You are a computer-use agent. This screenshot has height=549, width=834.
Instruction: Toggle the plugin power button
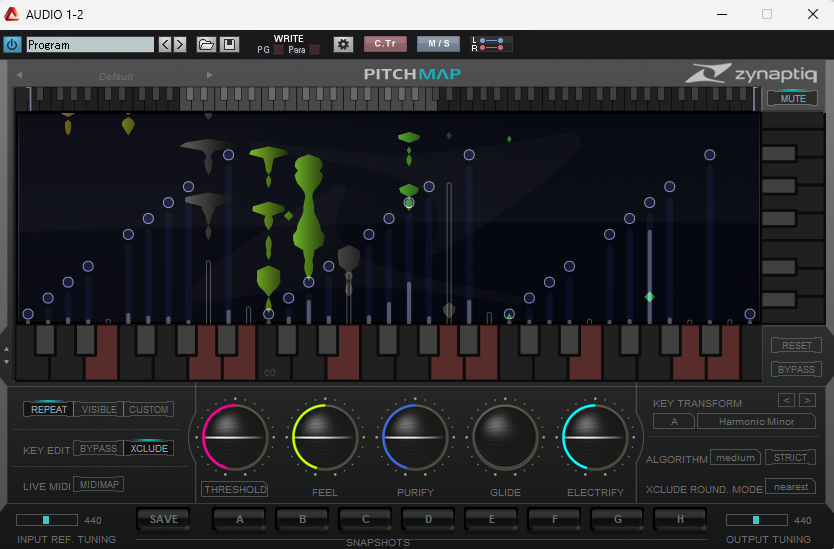point(12,45)
